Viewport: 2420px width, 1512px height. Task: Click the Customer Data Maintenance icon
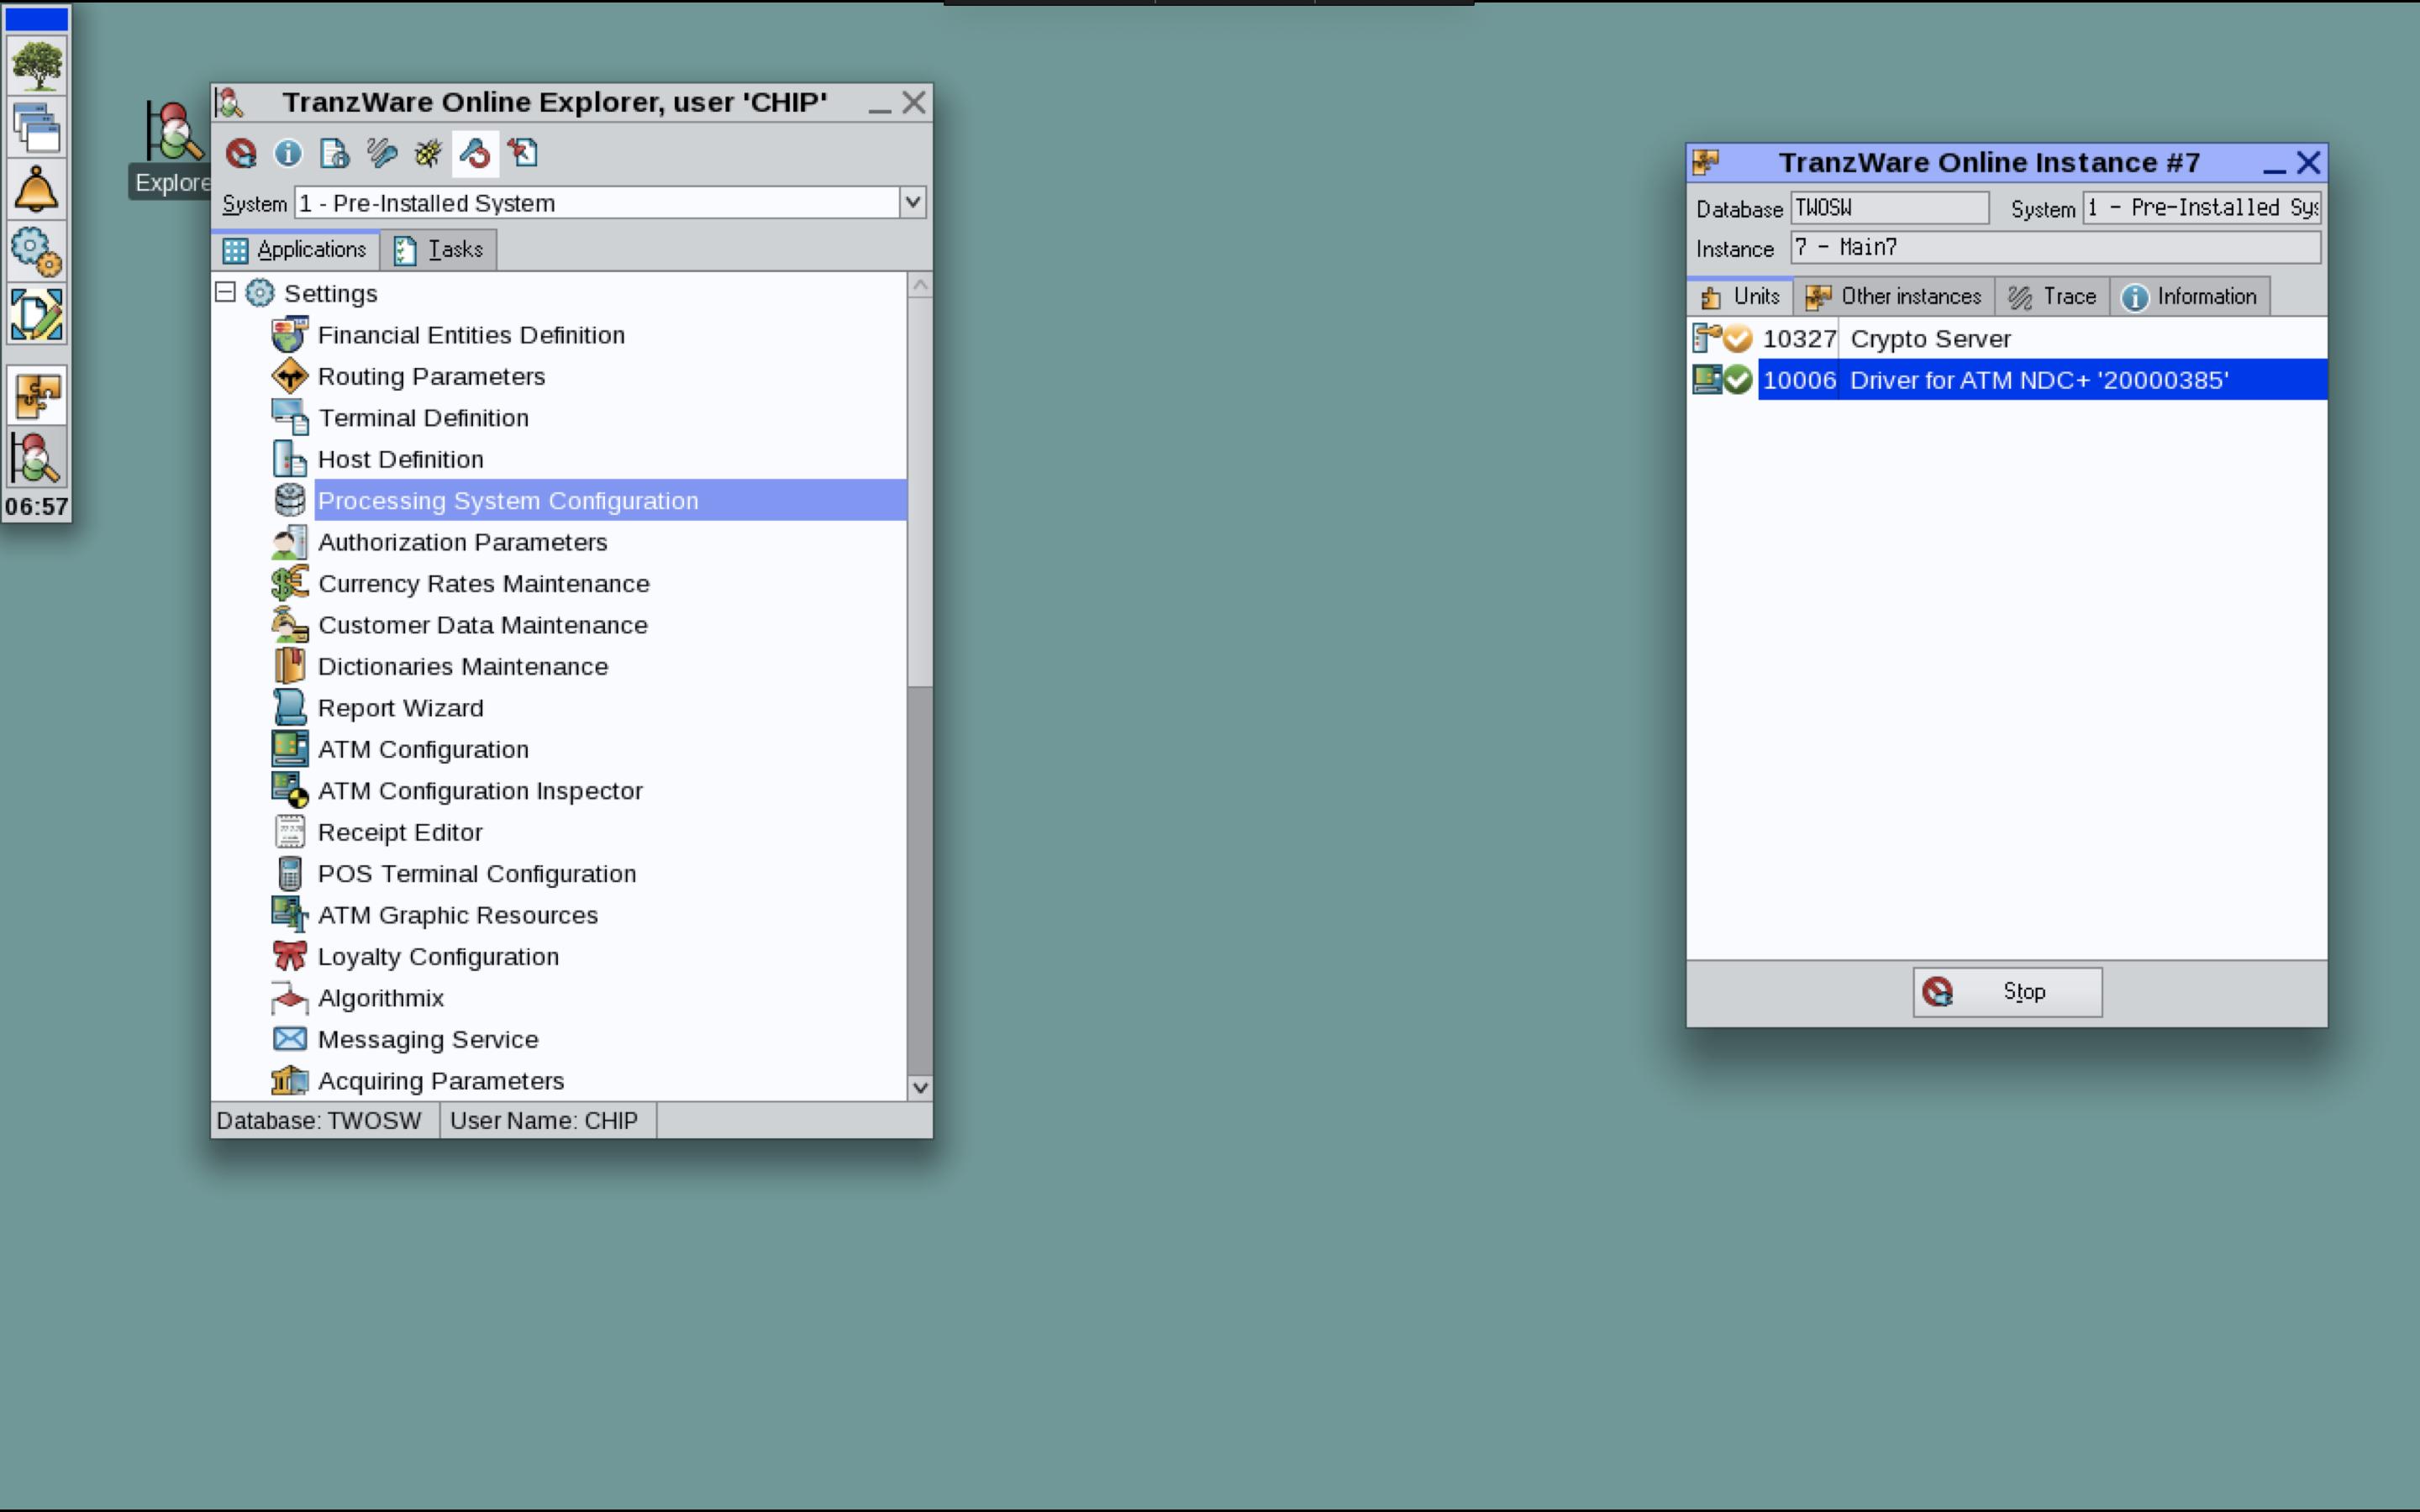pyautogui.click(x=289, y=625)
